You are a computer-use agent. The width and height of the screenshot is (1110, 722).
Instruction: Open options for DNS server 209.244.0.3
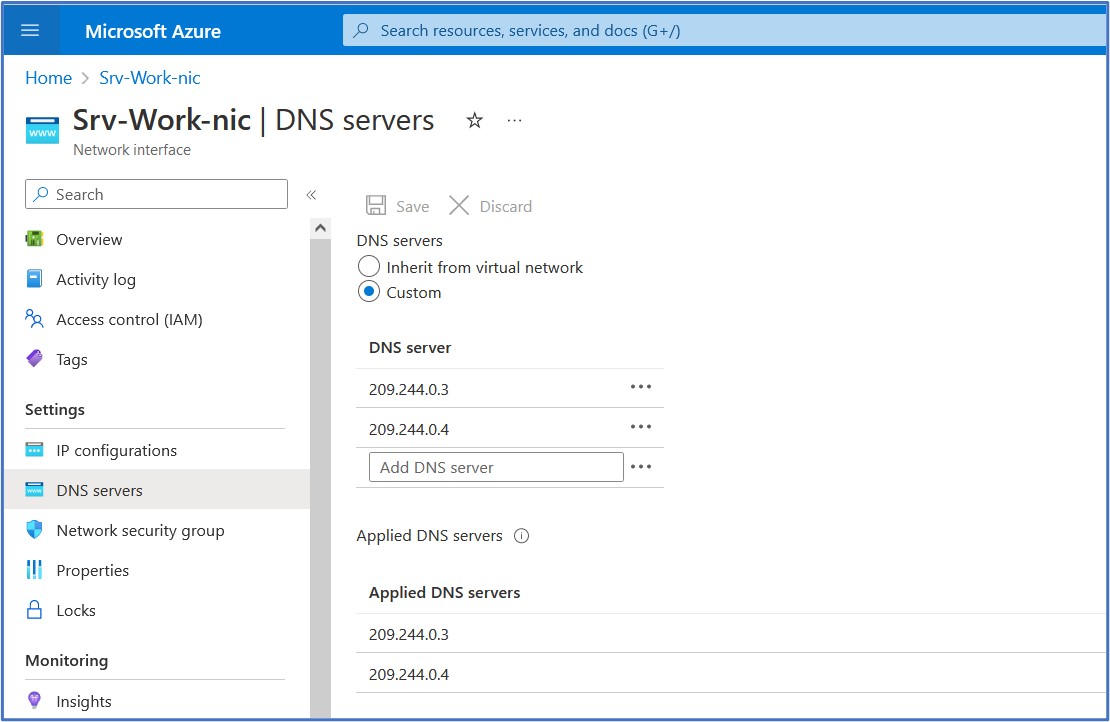[640, 387]
